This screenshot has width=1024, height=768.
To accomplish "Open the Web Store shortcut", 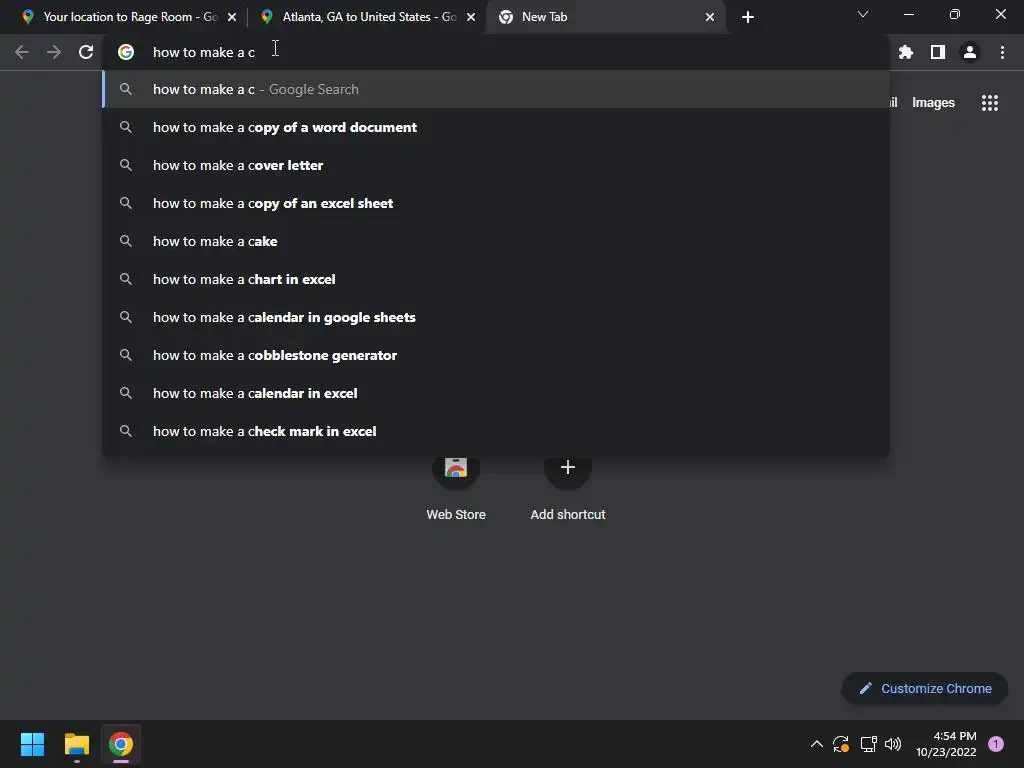I will (x=456, y=487).
